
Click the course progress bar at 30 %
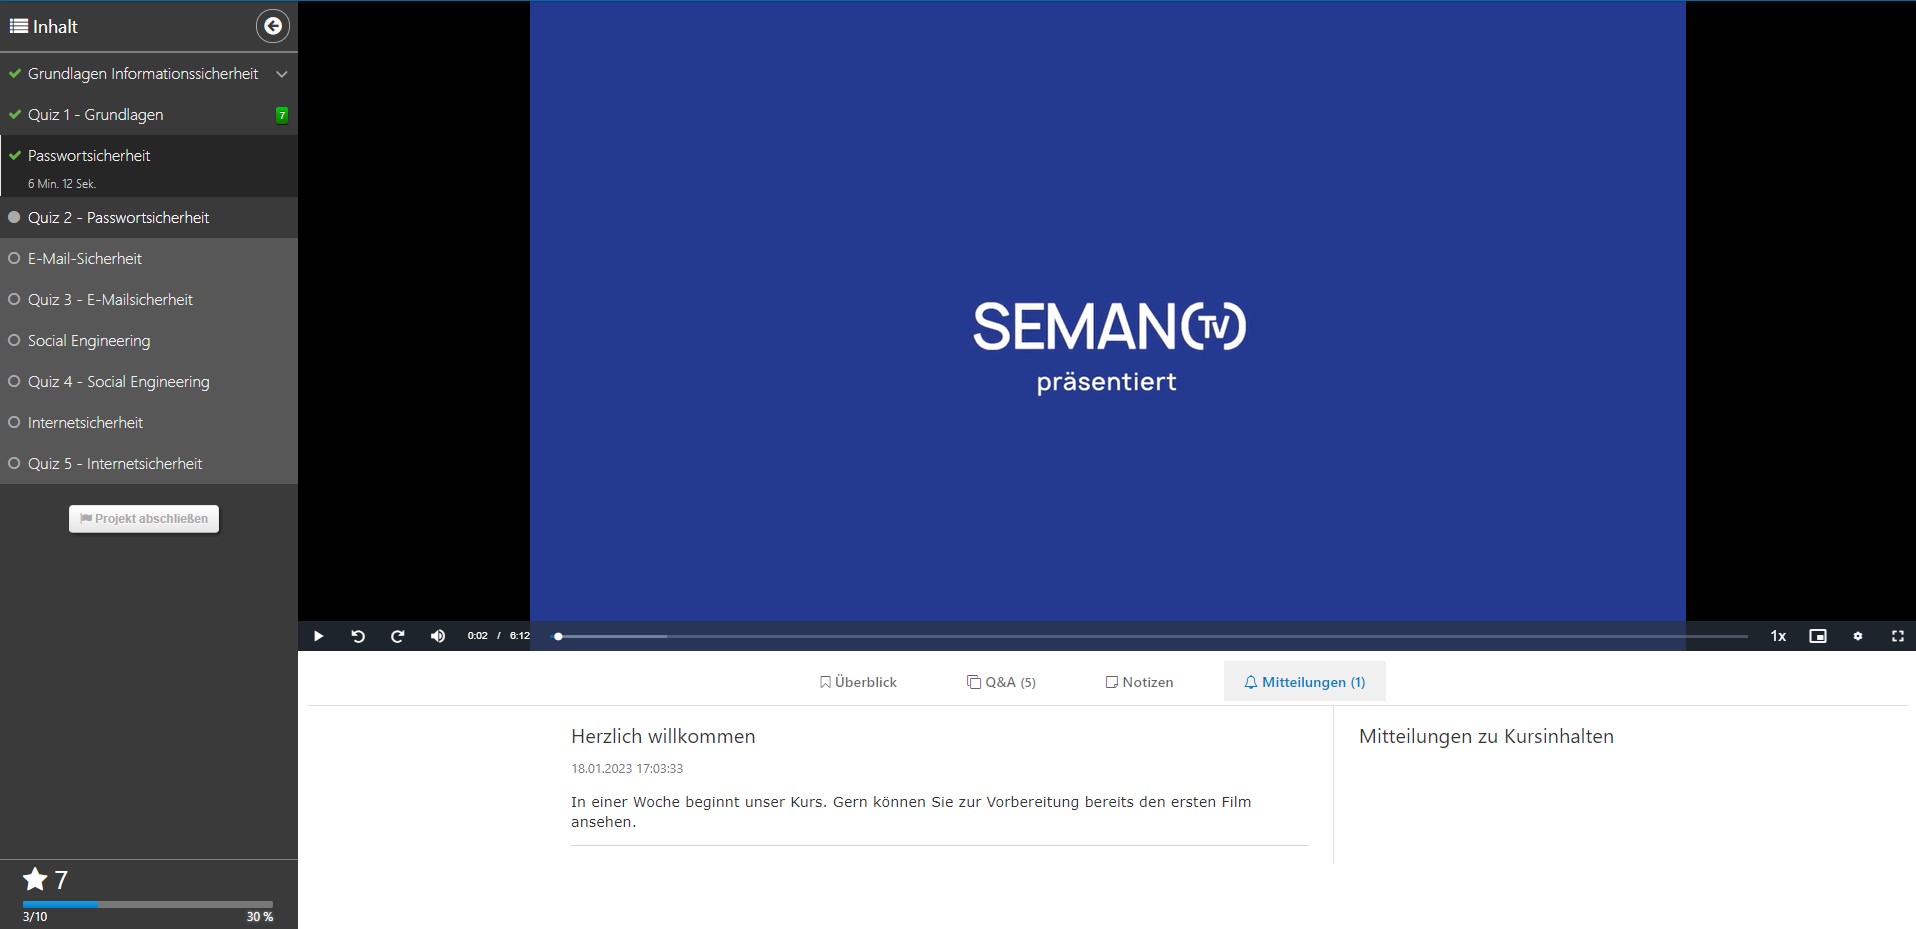(148, 904)
